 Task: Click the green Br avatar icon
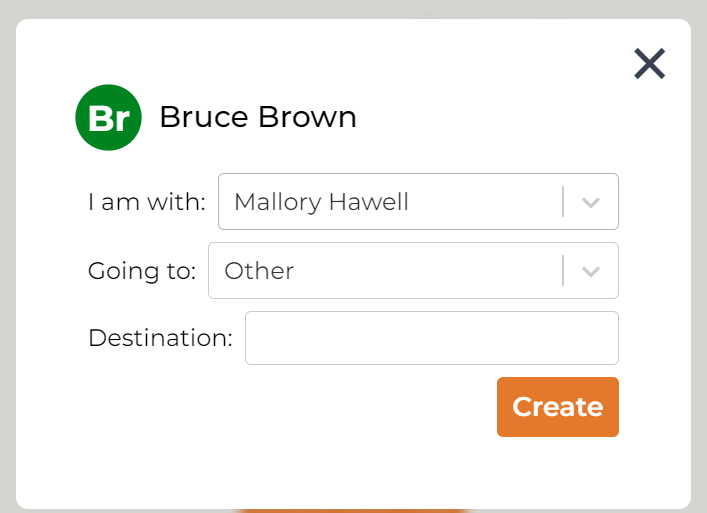[x=108, y=118]
